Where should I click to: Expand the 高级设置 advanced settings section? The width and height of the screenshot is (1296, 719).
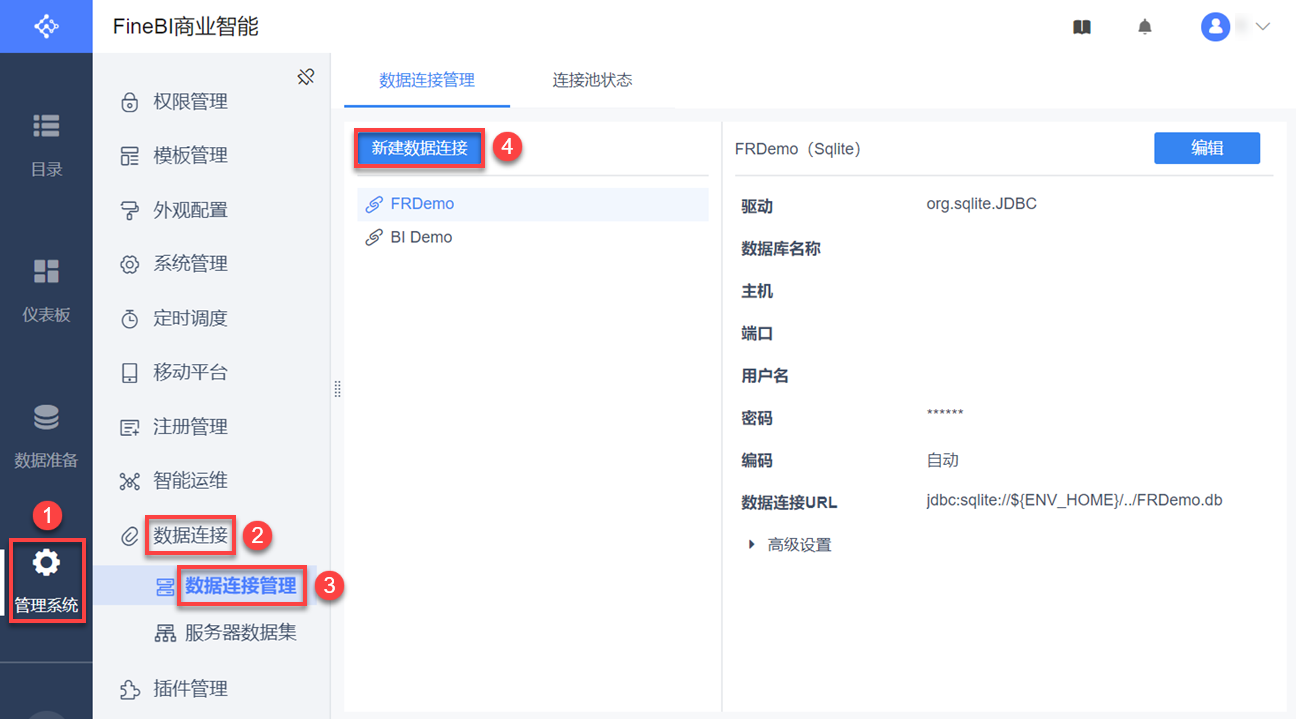[752, 545]
